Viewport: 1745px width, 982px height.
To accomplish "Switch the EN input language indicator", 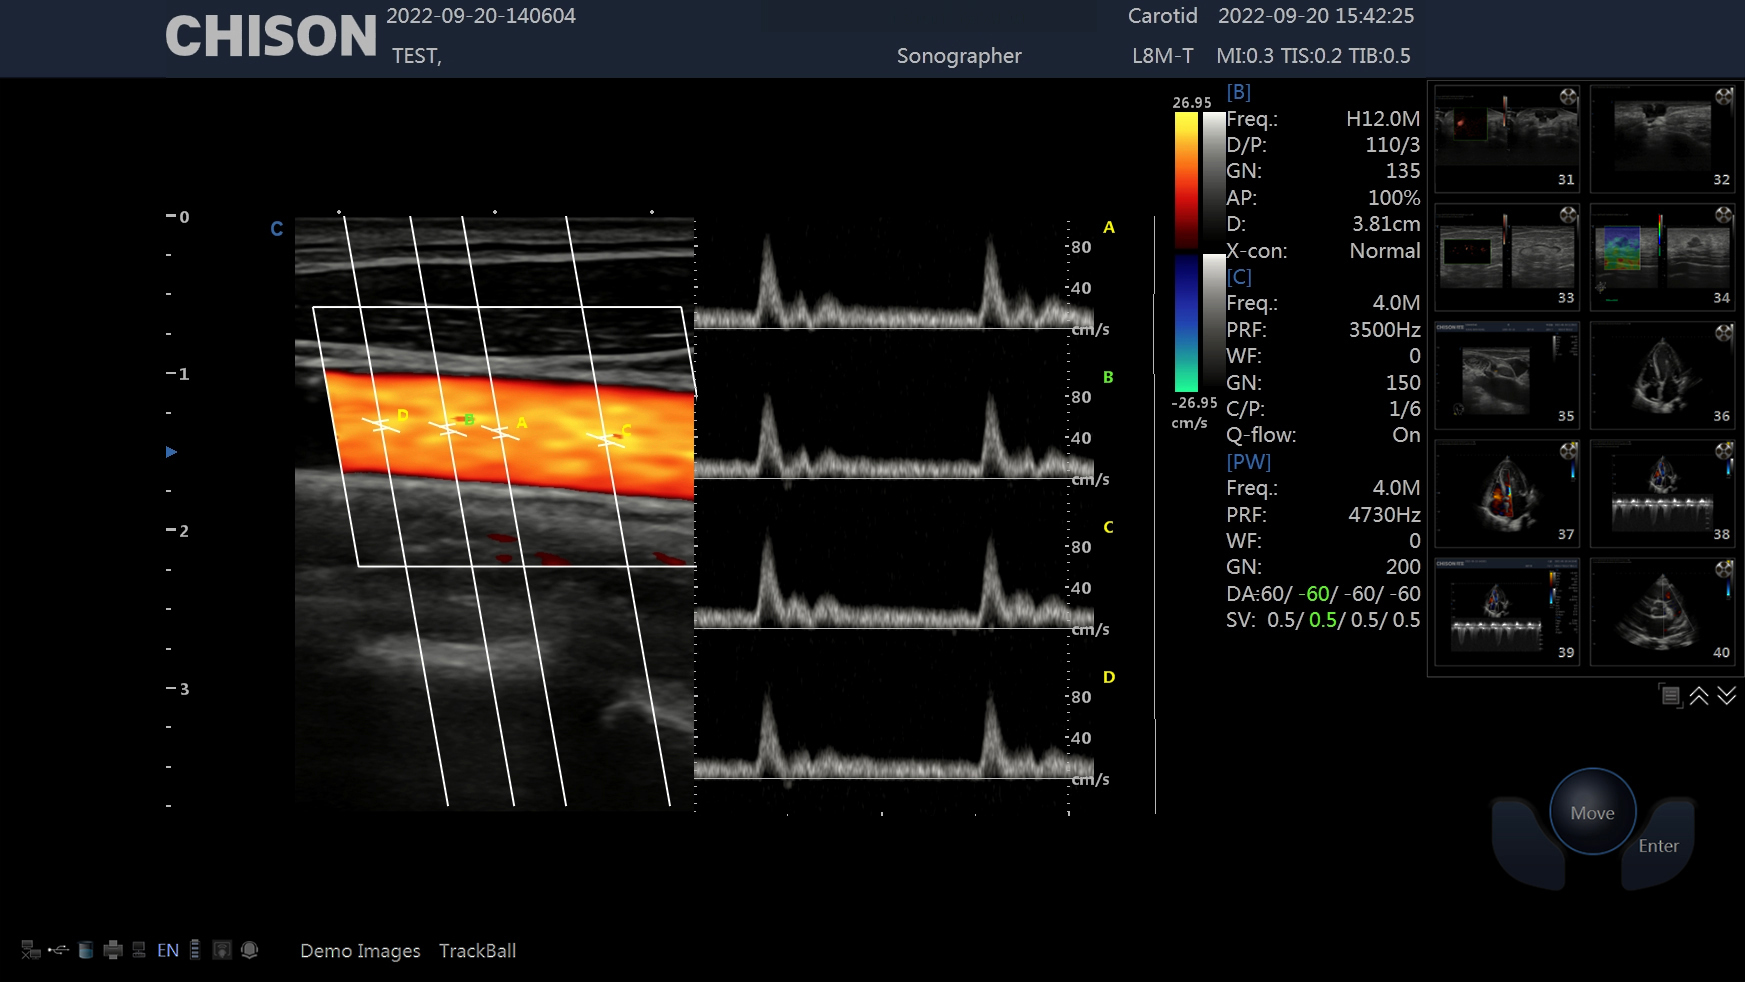I will click(168, 950).
